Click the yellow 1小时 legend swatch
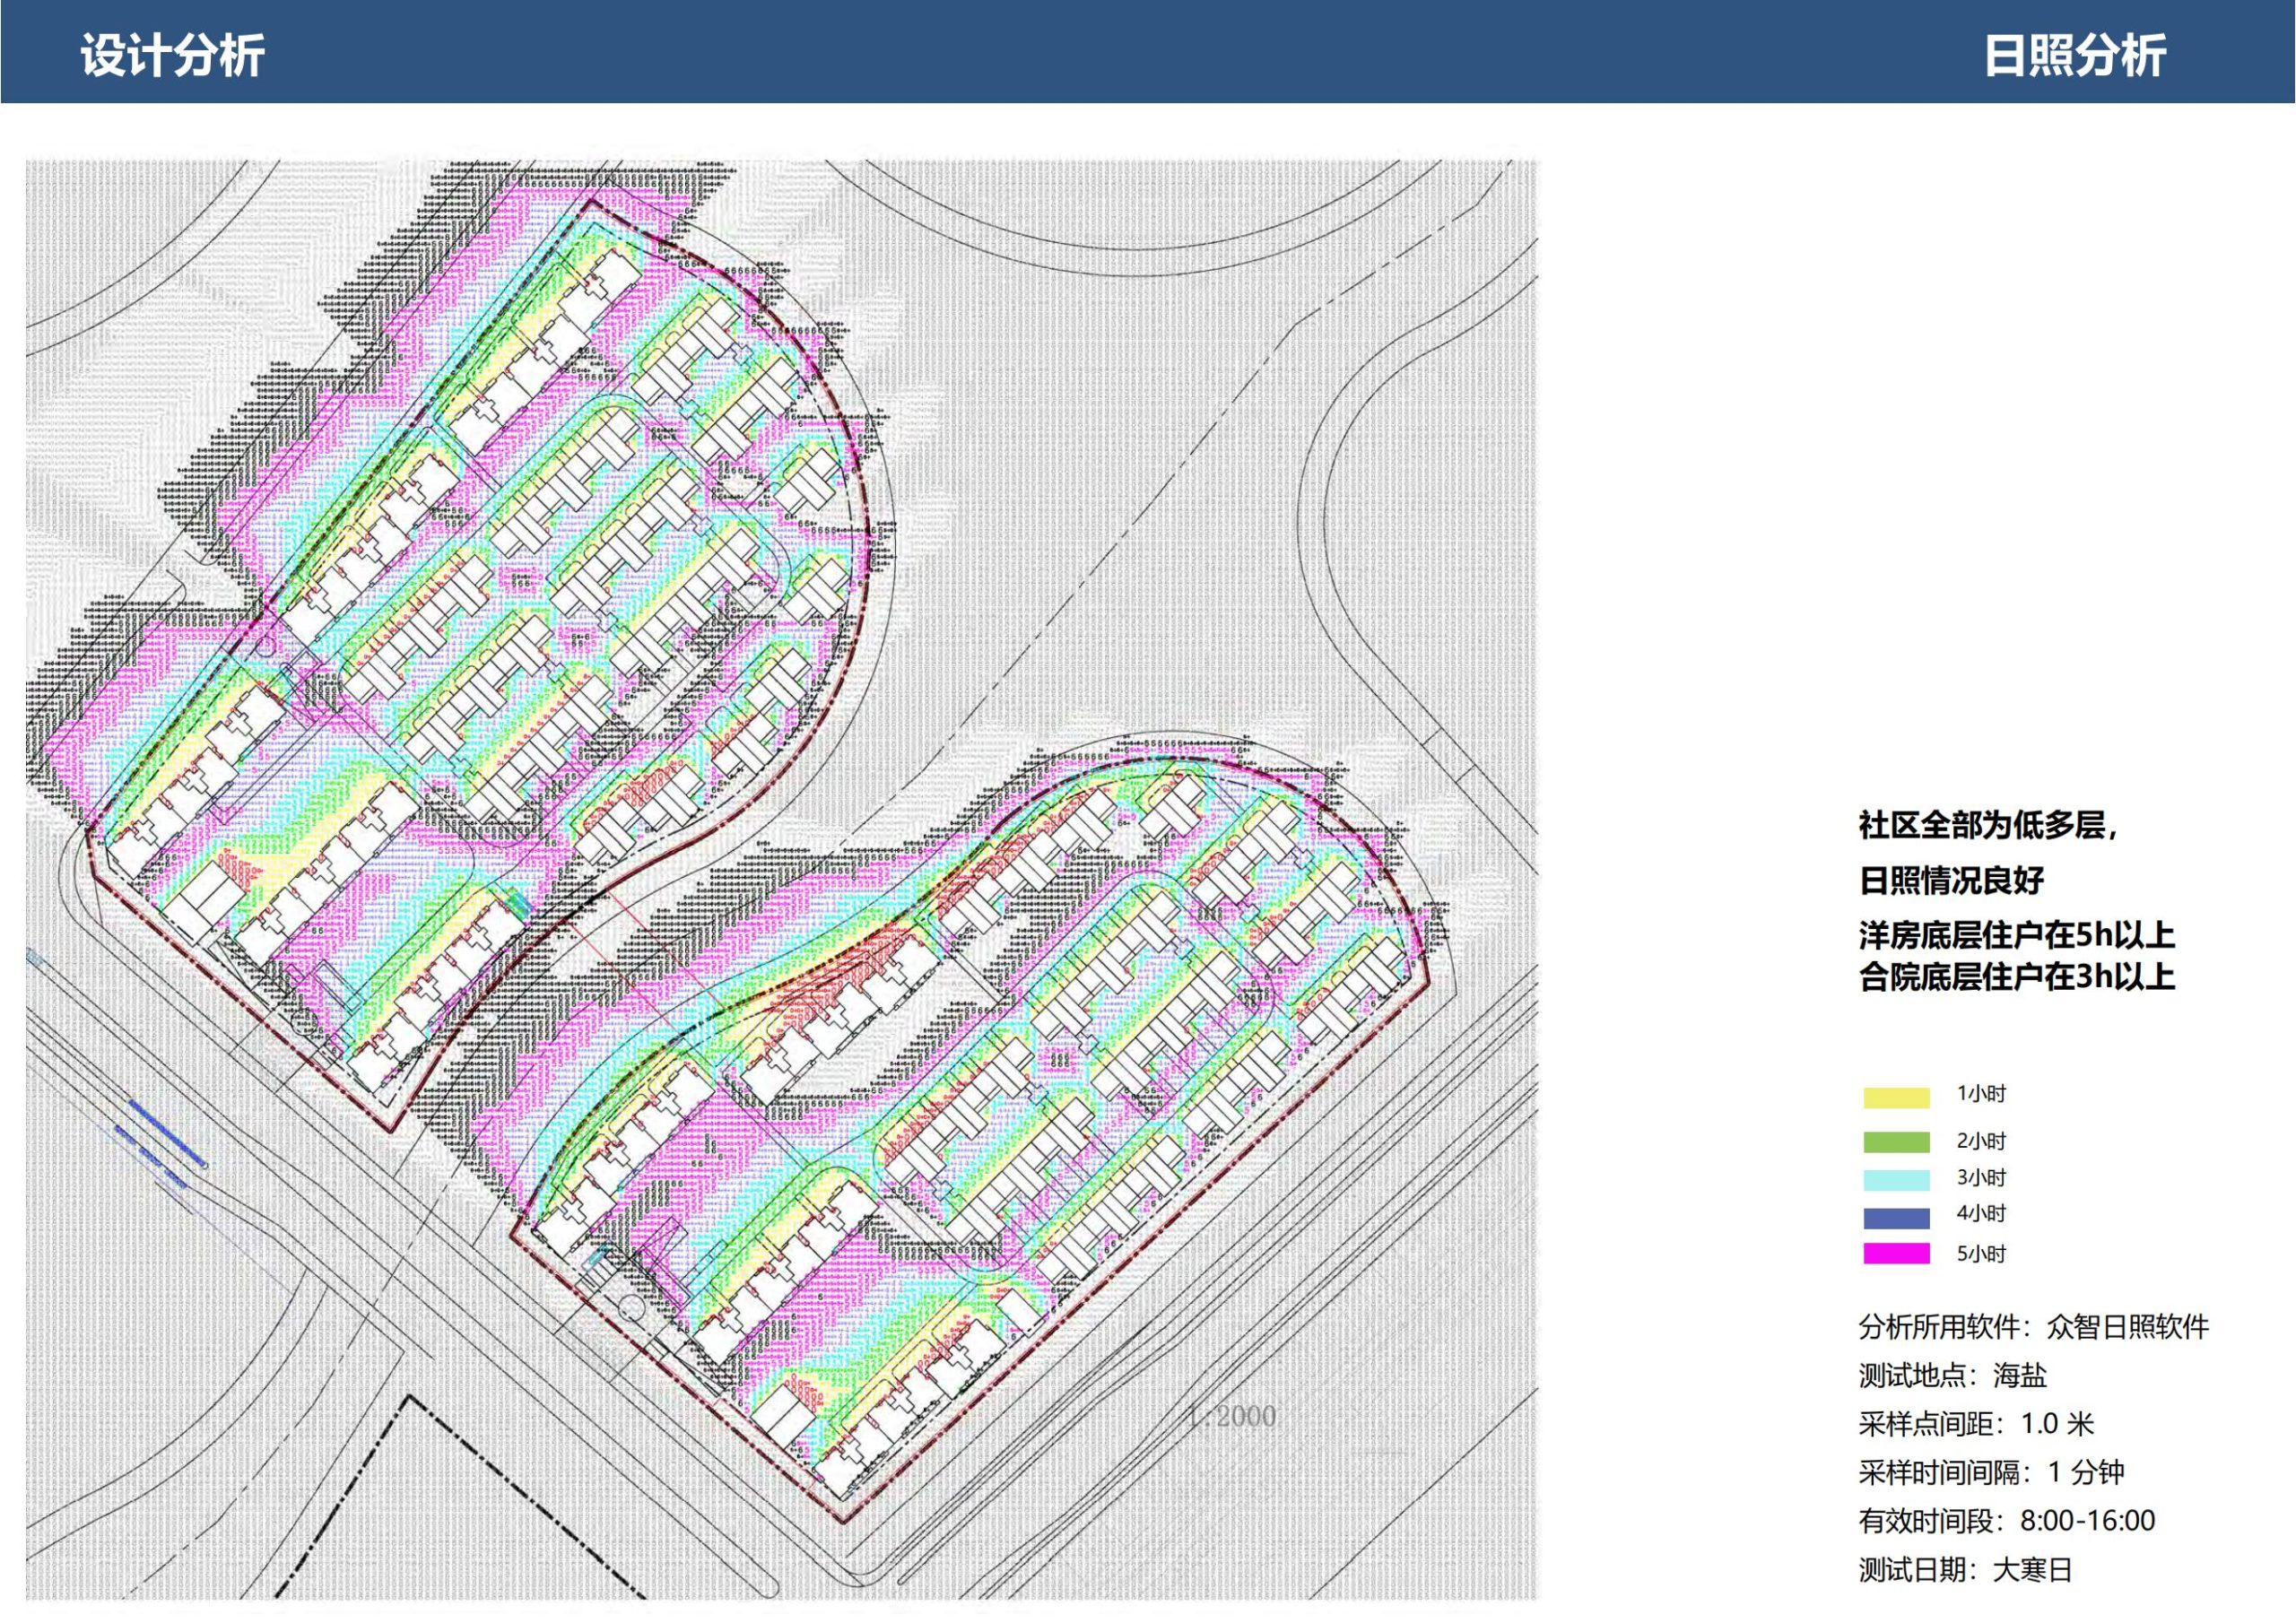The height and width of the screenshot is (1623, 2296). (x=1896, y=1097)
